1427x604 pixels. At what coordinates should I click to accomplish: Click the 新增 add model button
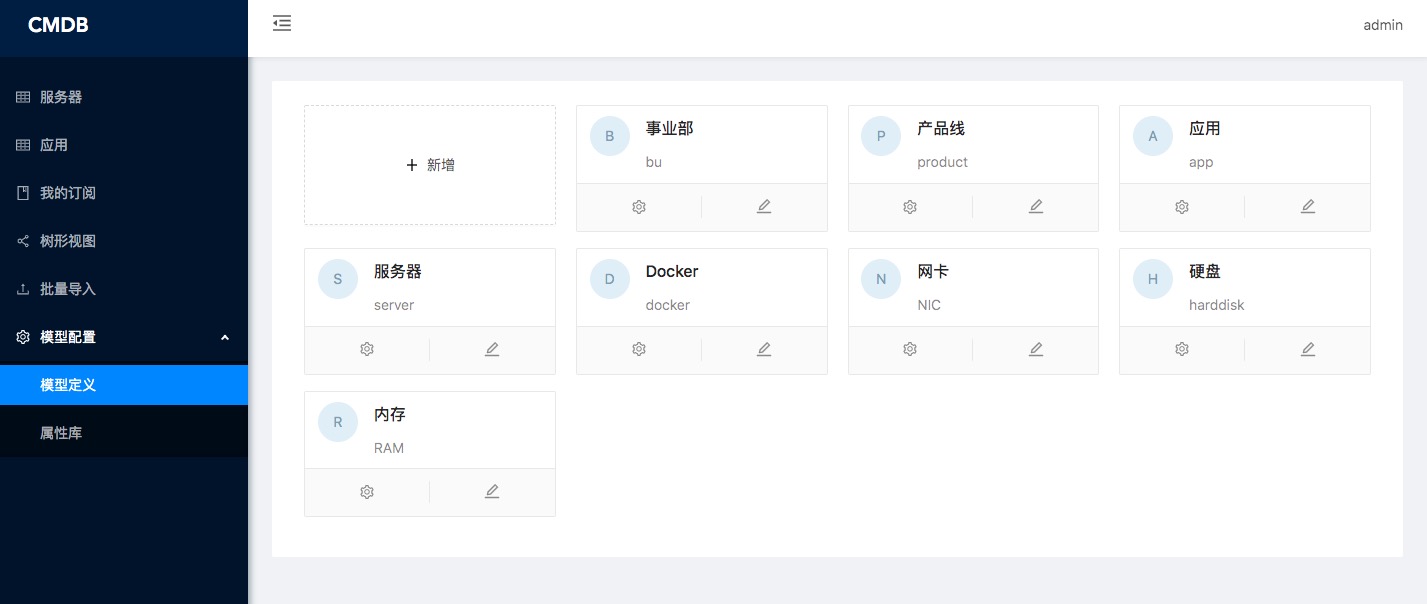pos(430,165)
